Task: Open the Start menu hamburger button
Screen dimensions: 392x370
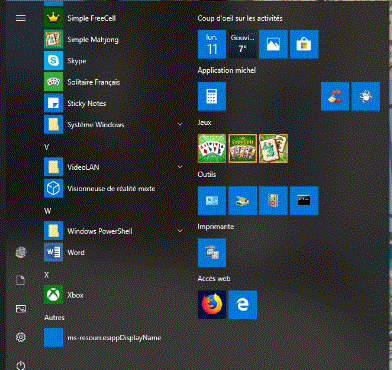Action: coord(21,18)
